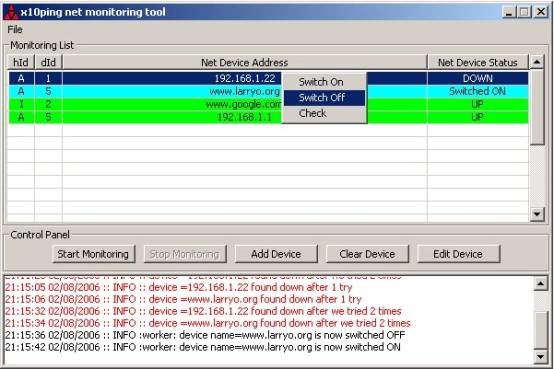The image size is (554, 369).
Task: Select the 192.168.1.22 device address cell
Action: [x=244, y=78]
